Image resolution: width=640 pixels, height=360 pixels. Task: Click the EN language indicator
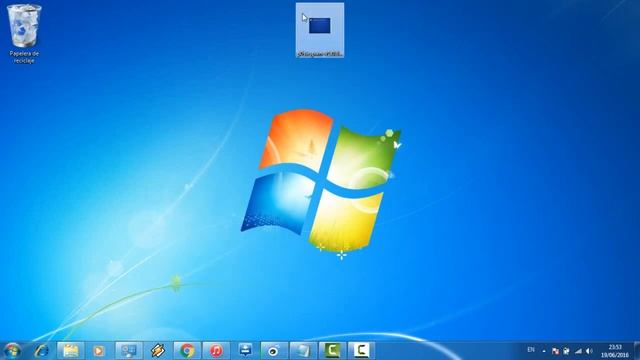[x=531, y=350]
